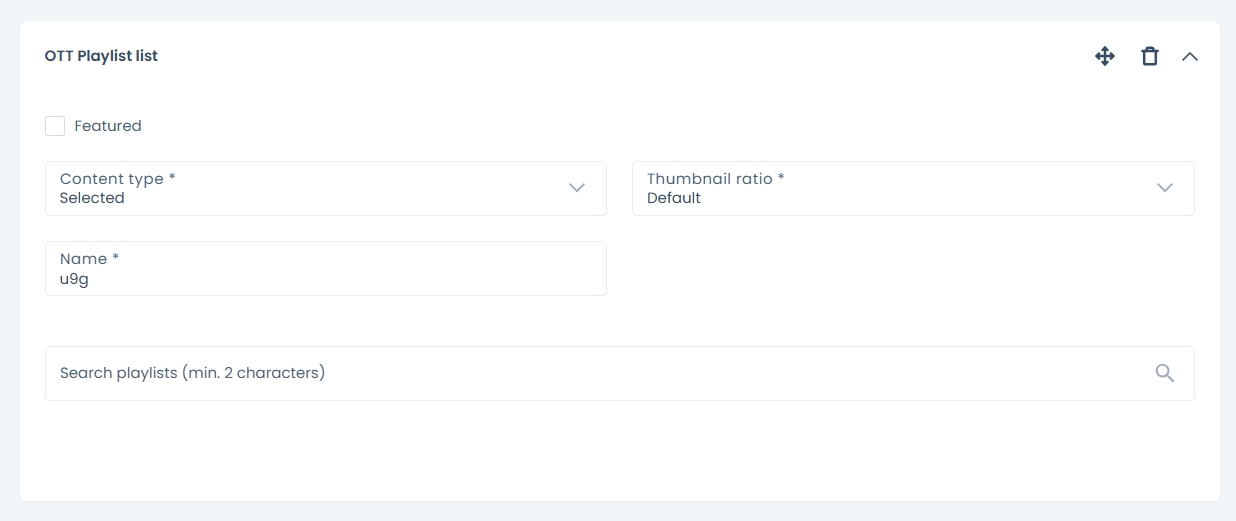Delete the OTT Playlist list block

click(1150, 56)
